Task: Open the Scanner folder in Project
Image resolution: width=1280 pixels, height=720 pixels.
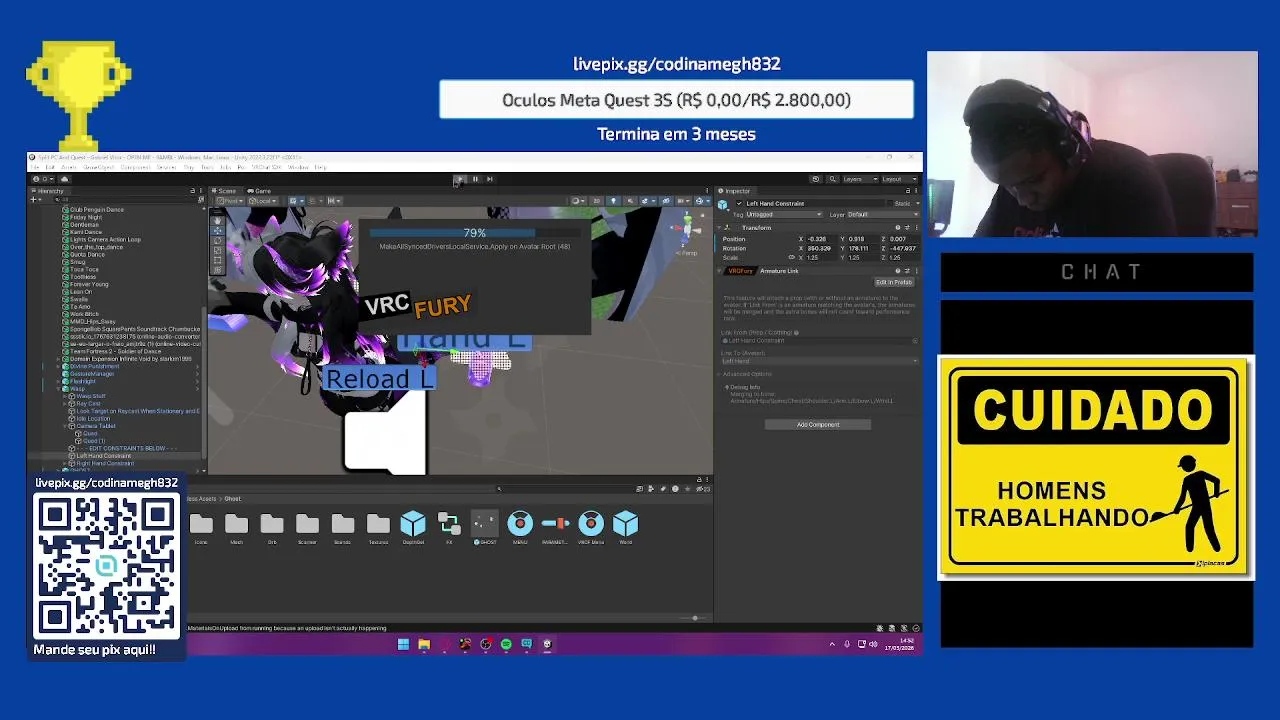Action: coord(307,527)
